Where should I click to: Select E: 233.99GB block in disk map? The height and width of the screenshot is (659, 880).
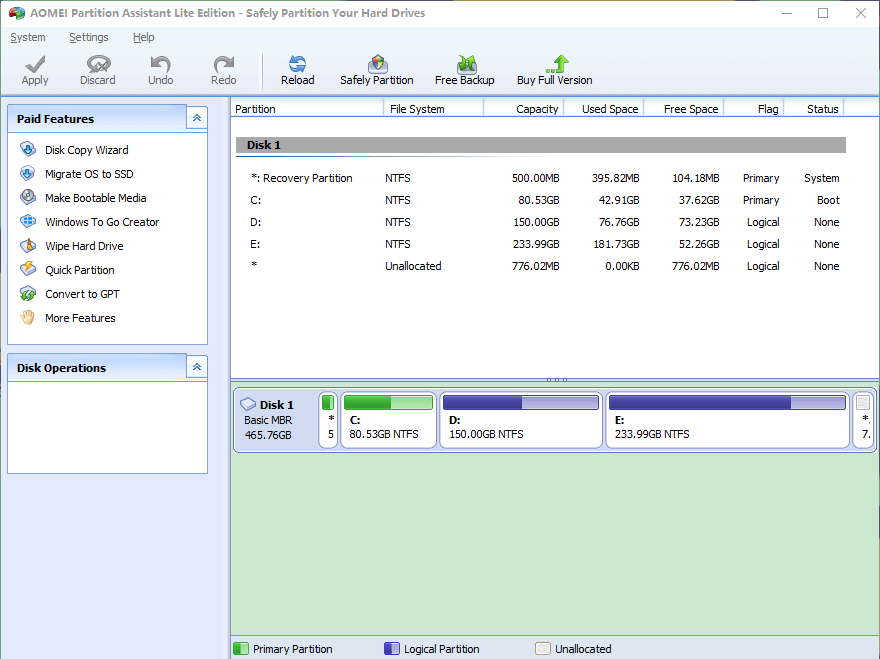(x=727, y=420)
